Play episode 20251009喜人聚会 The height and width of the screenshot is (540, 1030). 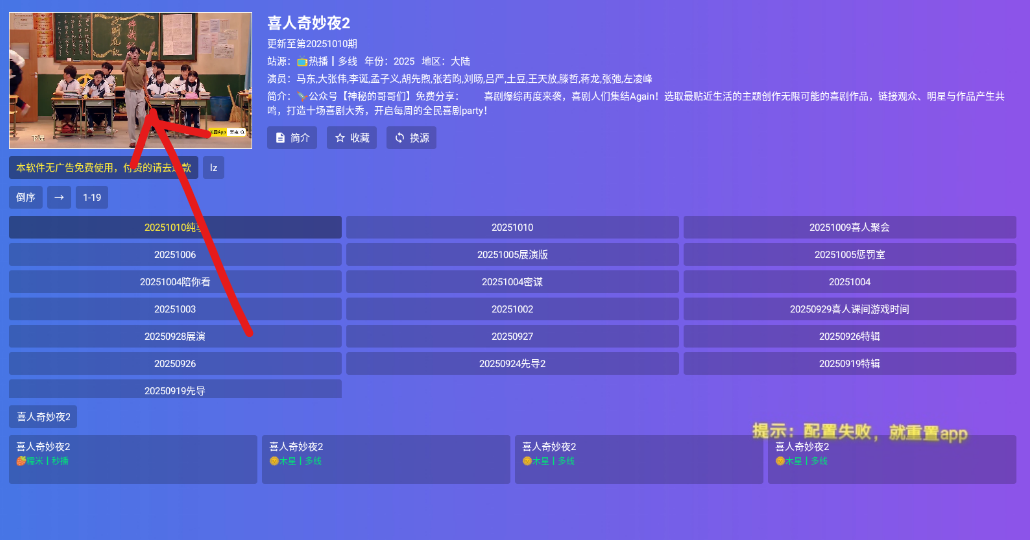pos(849,228)
